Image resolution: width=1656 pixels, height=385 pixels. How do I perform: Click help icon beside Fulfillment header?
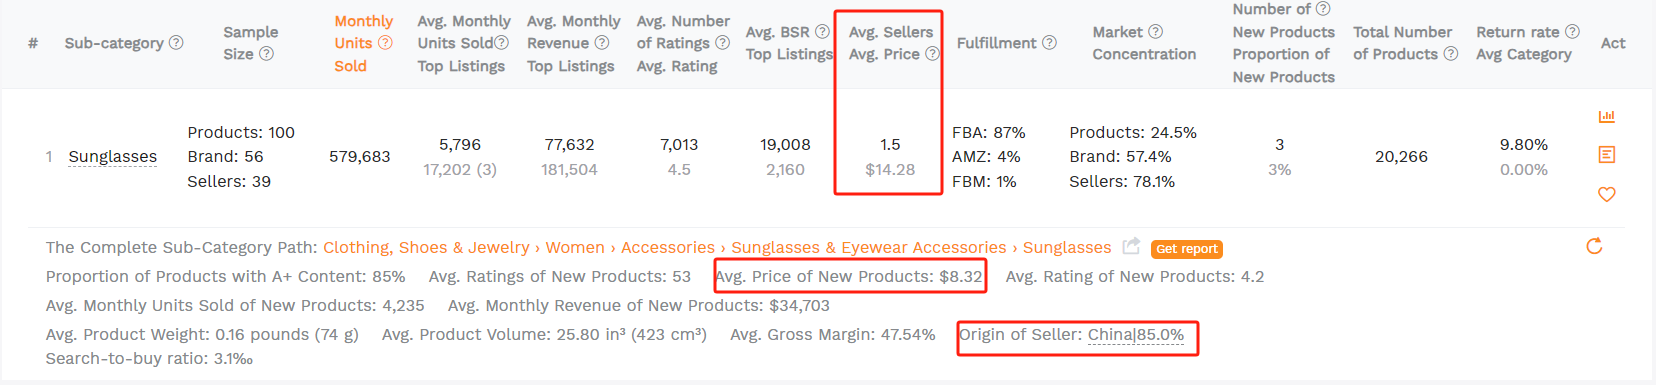pos(1049,43)
